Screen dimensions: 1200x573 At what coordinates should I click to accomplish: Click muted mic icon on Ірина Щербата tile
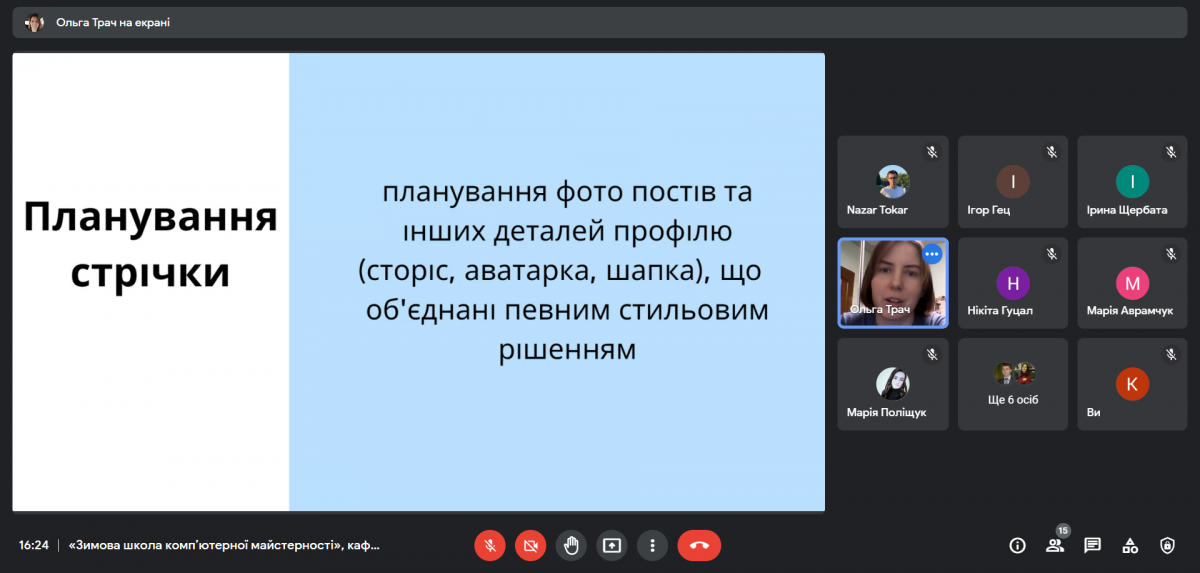[1171, 152]
